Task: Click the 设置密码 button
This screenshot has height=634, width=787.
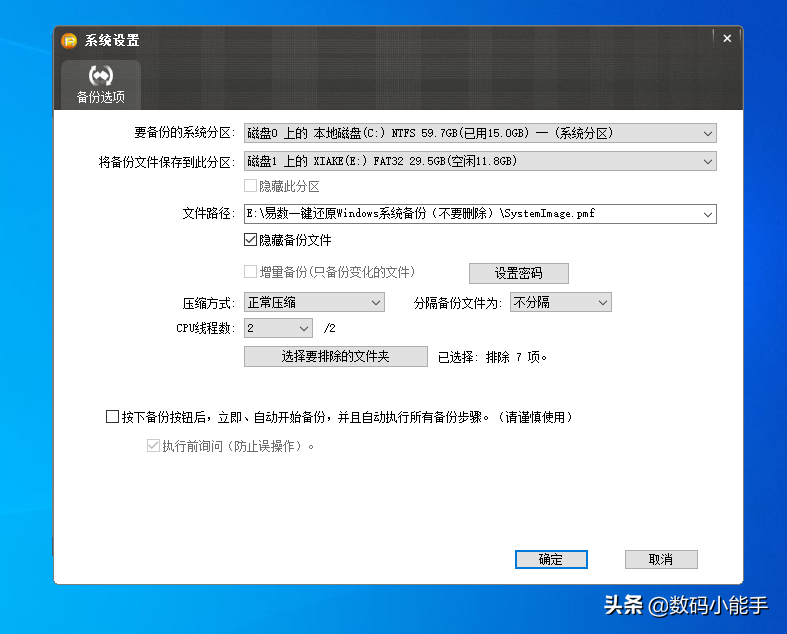Action: coord(518,273)
